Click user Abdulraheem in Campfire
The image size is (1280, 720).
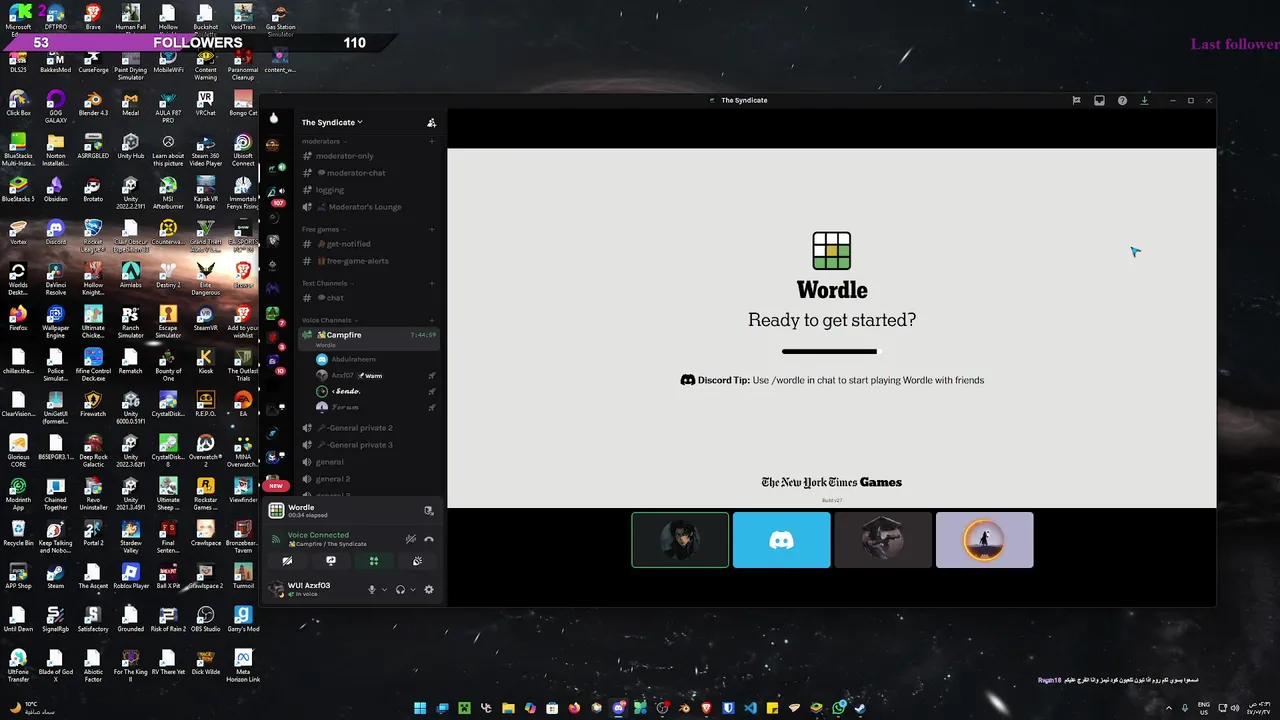[376, 359]
